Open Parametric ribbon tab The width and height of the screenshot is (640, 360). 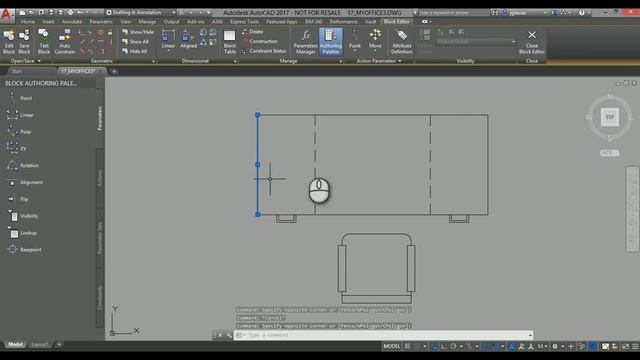101,22
